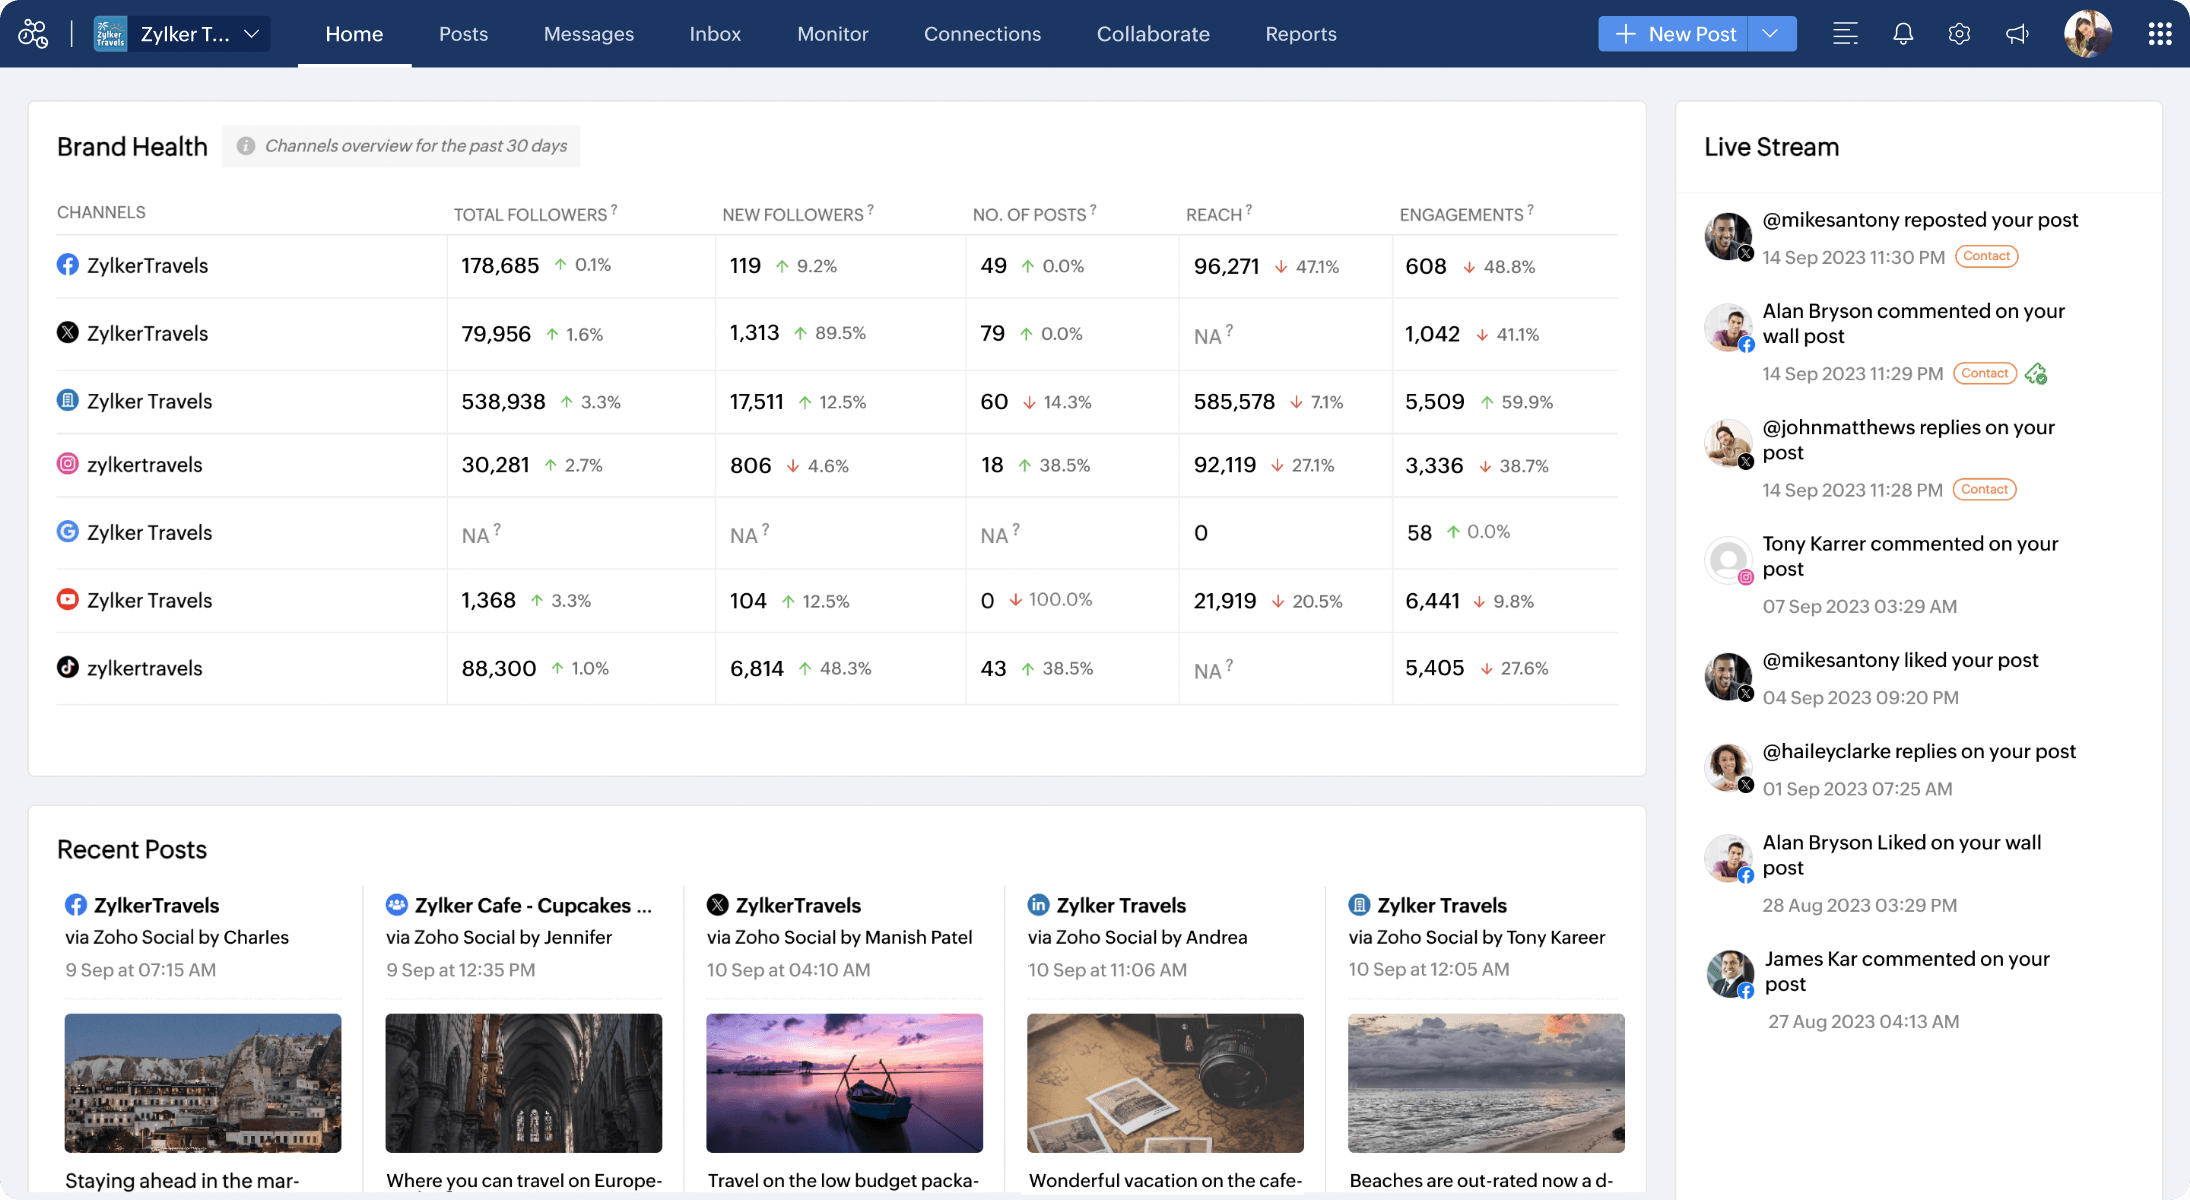The width and height of the screenshot is (2190, 1200).
Task: Click the green add-contact icon for Alan Bryson
Action: click(x=2036, y=374)
